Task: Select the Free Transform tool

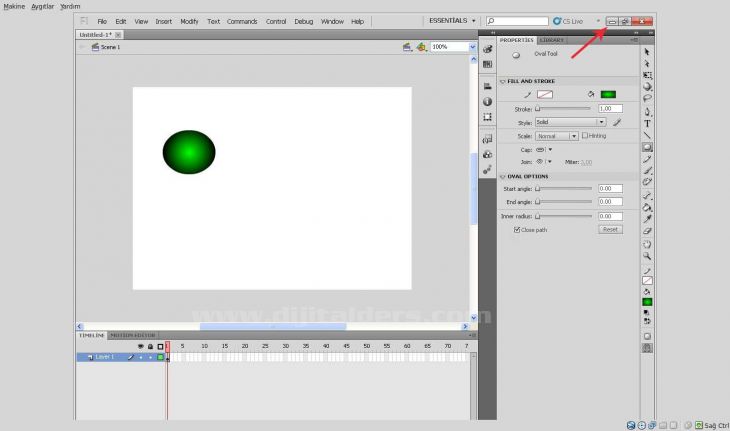Action: [x=647, y=75]
